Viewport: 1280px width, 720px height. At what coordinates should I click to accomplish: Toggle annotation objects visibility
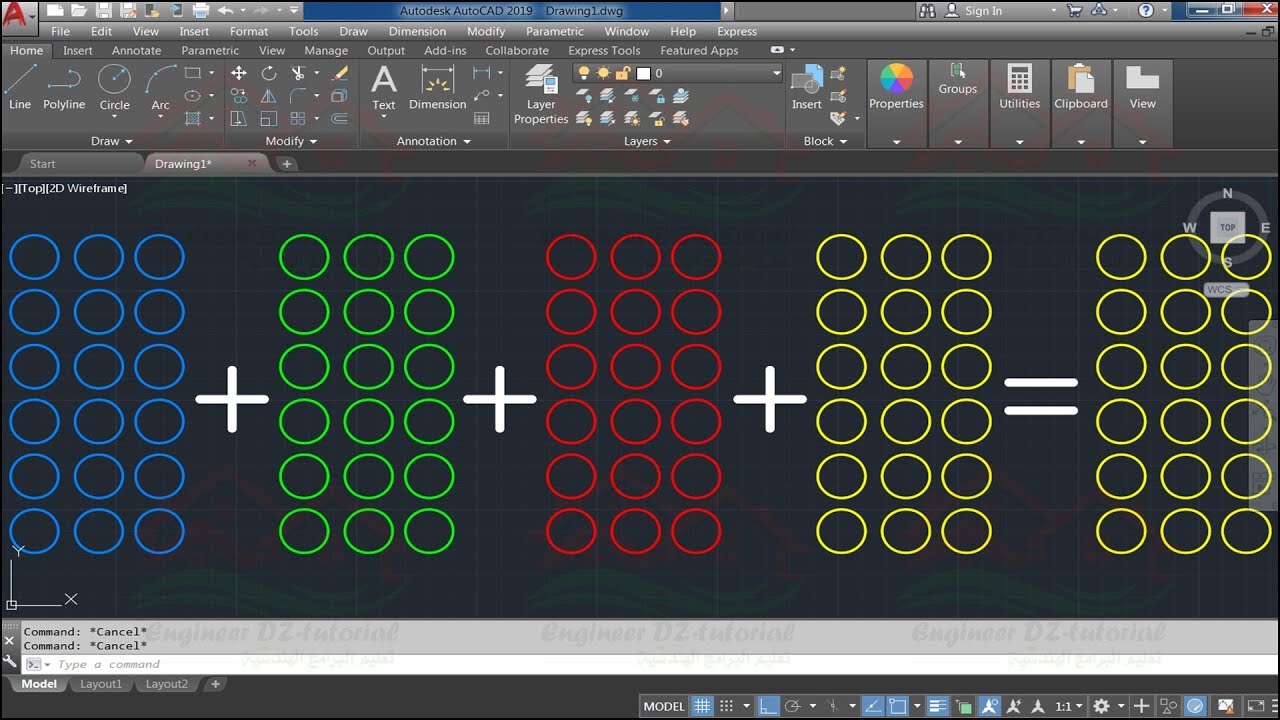pos(991,706)
